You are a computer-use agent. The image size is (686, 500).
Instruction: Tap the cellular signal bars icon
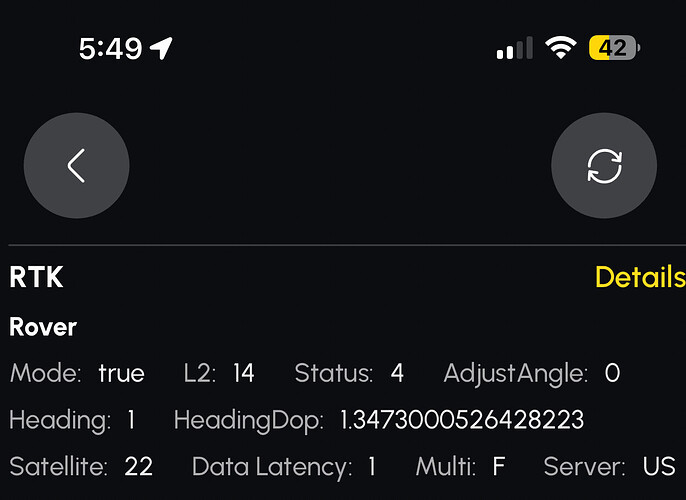coord(514,48)
